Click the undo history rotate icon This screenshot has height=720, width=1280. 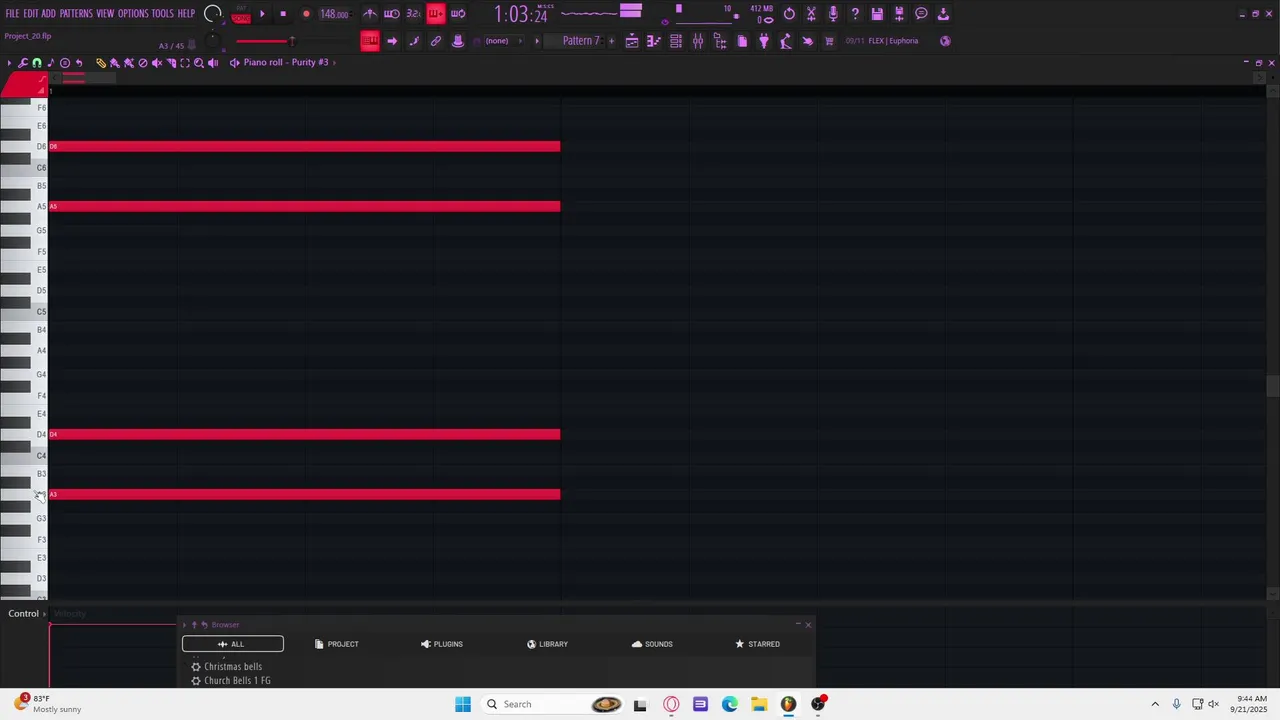tap(789, 14)
